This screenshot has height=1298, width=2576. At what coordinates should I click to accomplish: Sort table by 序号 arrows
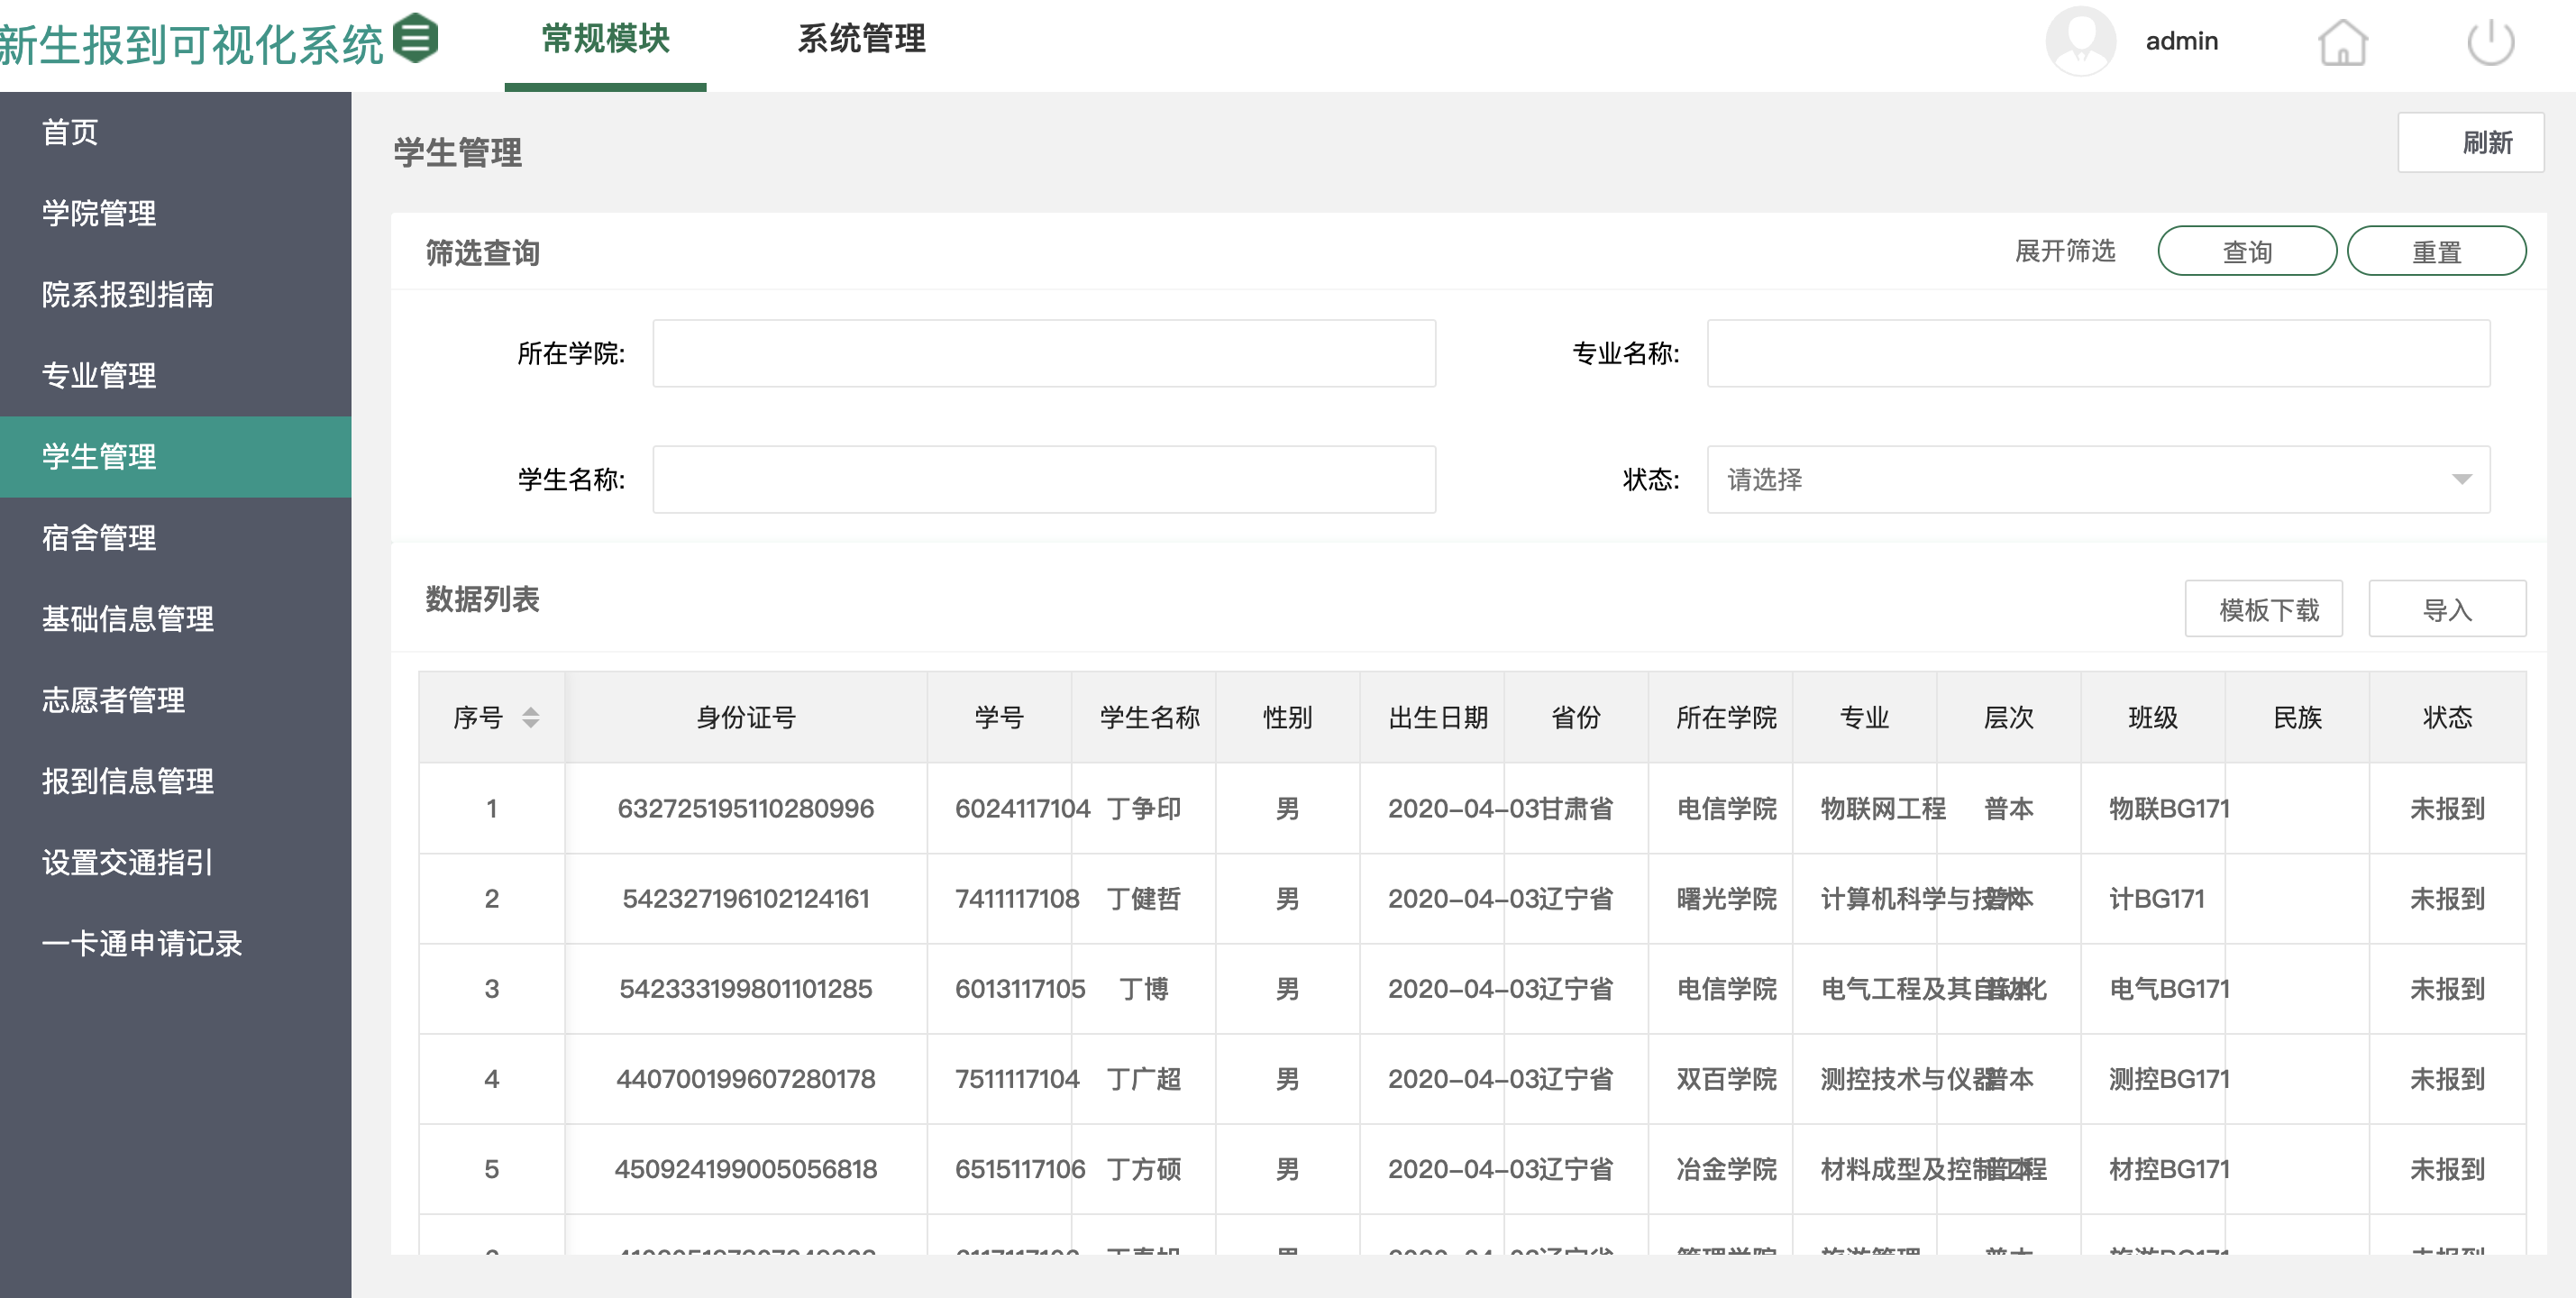[531, 717]
